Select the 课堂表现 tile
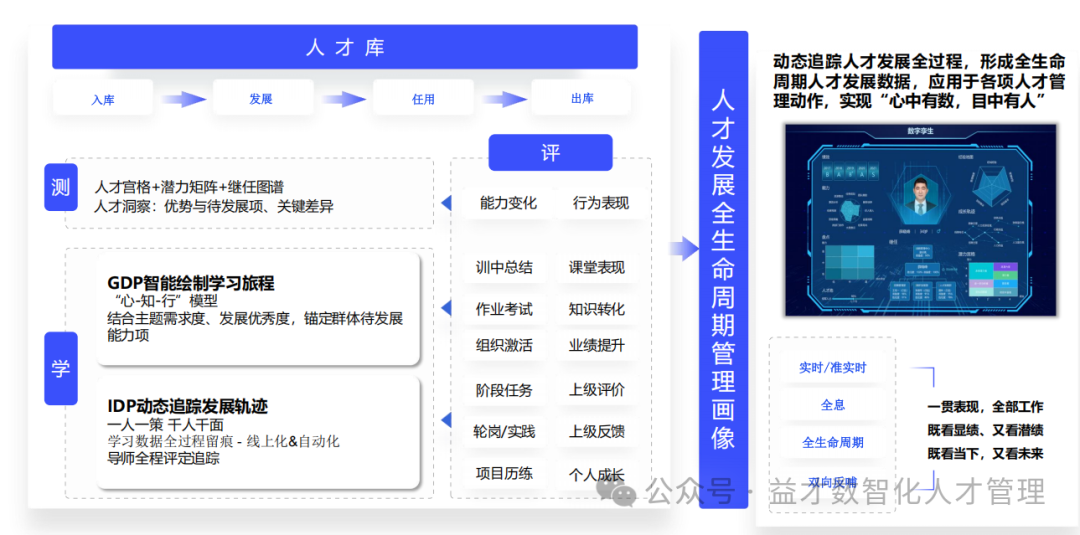Image resolution: width=1080 pixels, height=535 pixels. pyautogui.click(x=596, y=267)
